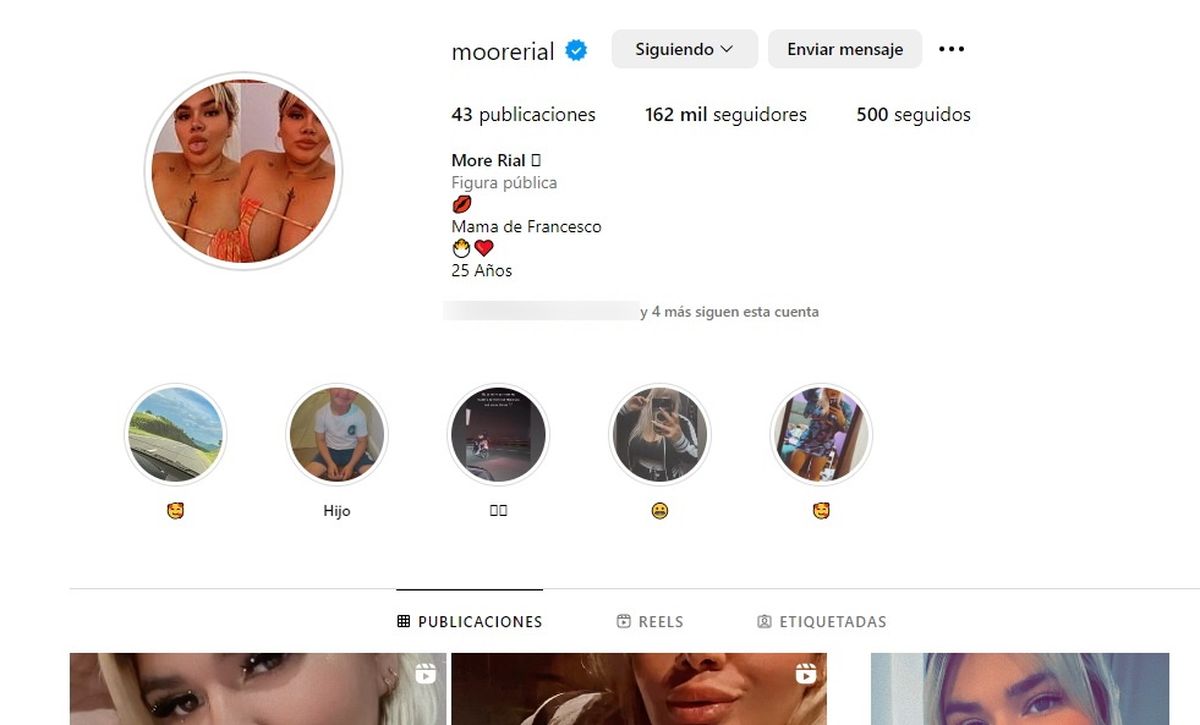View the large profile picture
This screenshot has height=725, width=1200.
click(x=244, y=171)
